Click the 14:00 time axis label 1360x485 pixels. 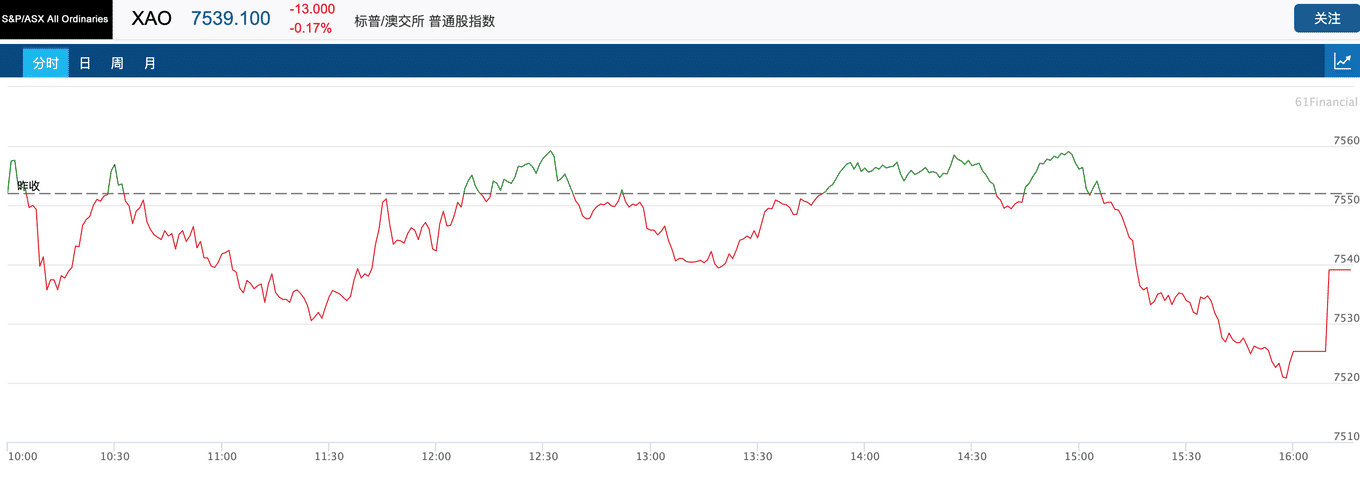865,456
